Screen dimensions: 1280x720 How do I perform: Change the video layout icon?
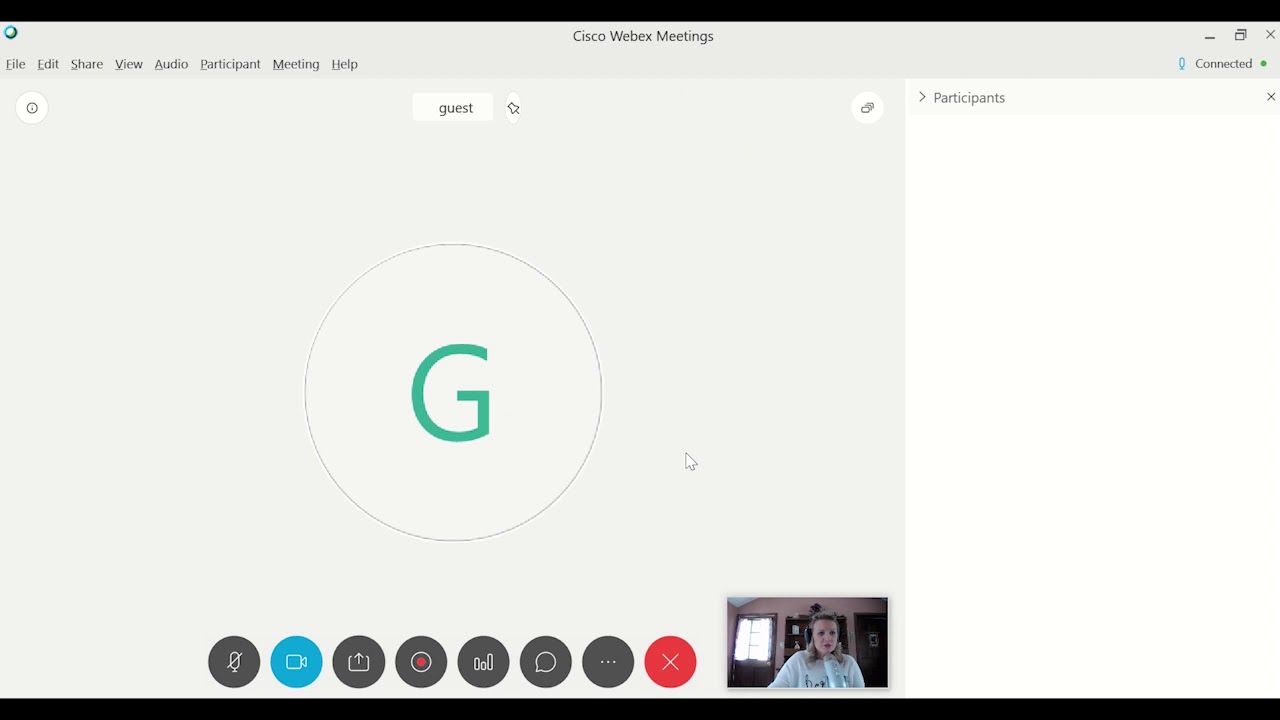pos(867,108)
